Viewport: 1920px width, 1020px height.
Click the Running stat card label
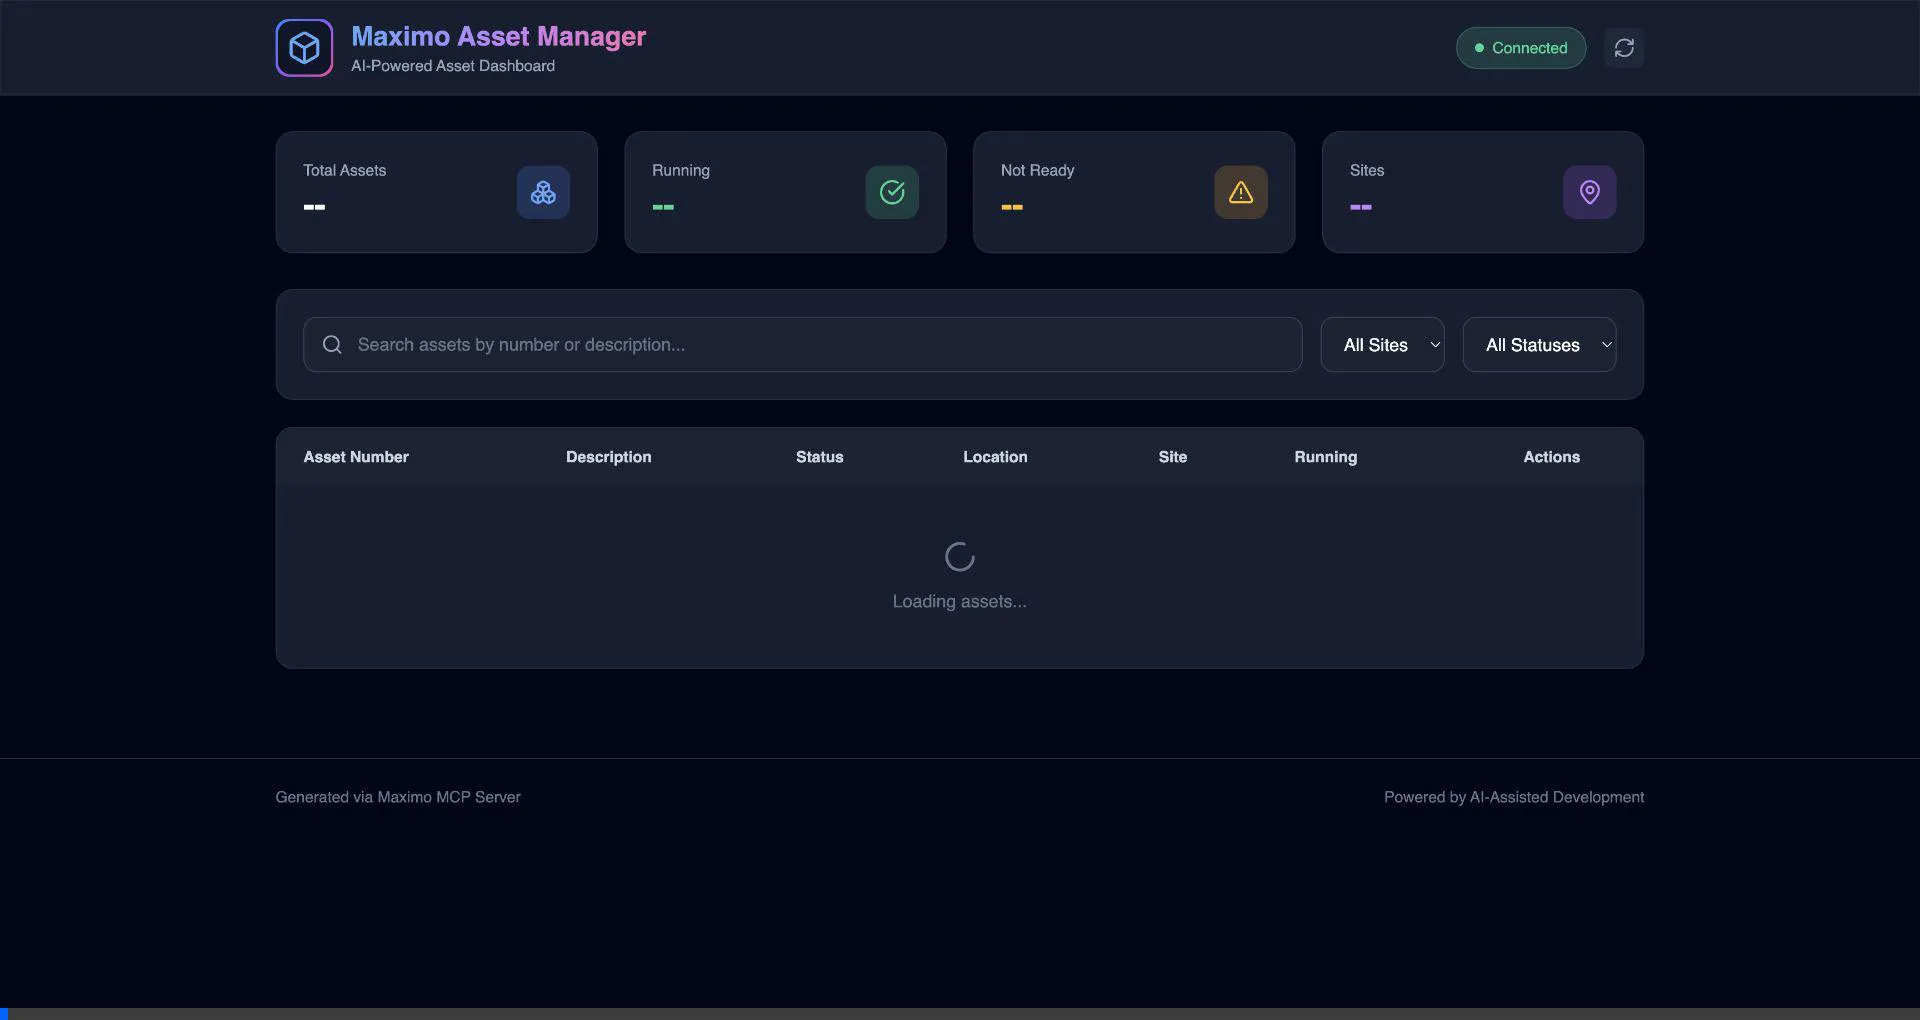coord(681,171)
